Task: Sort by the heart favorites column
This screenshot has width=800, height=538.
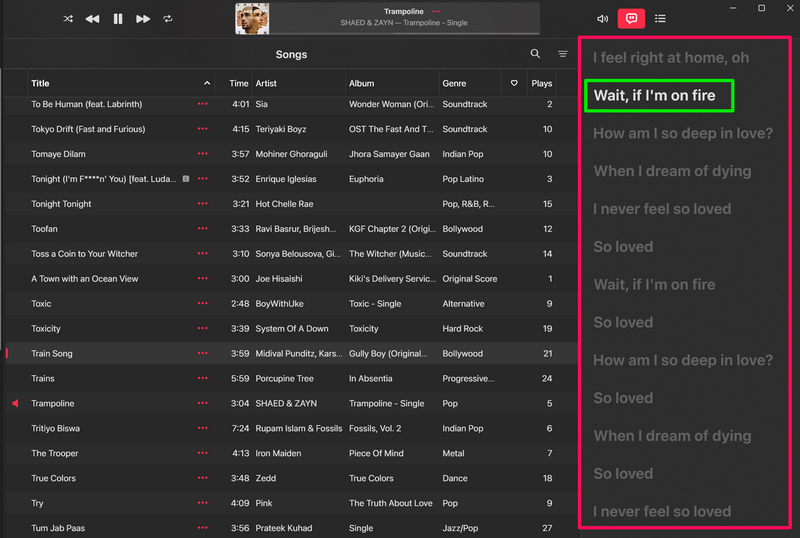Action: [x=514, y=83]
